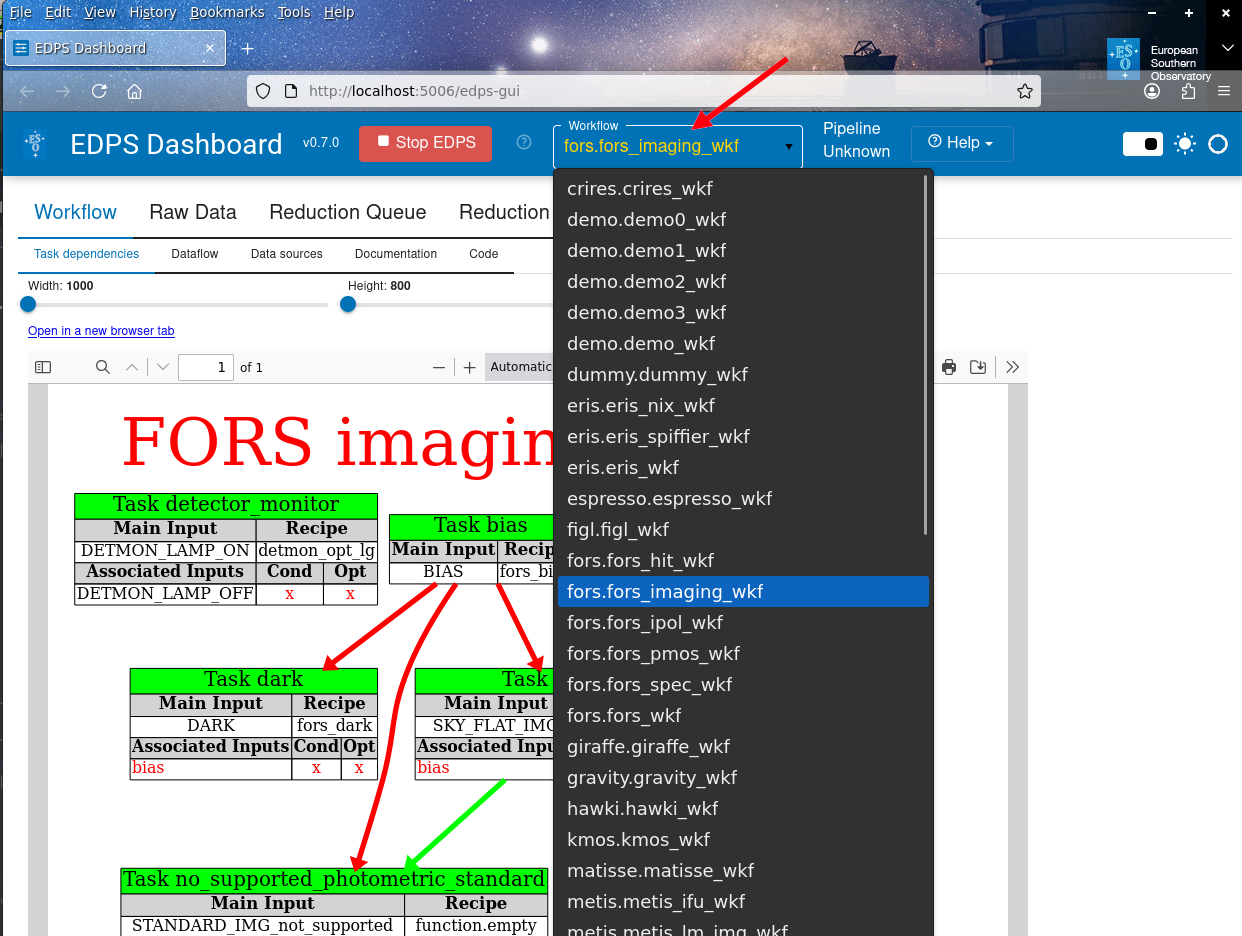Image resolution: width=1242 pixels, height=936 pixels.
Task: Pick eris.eris_nix_wkf in the list
Action: pos(743,405)
